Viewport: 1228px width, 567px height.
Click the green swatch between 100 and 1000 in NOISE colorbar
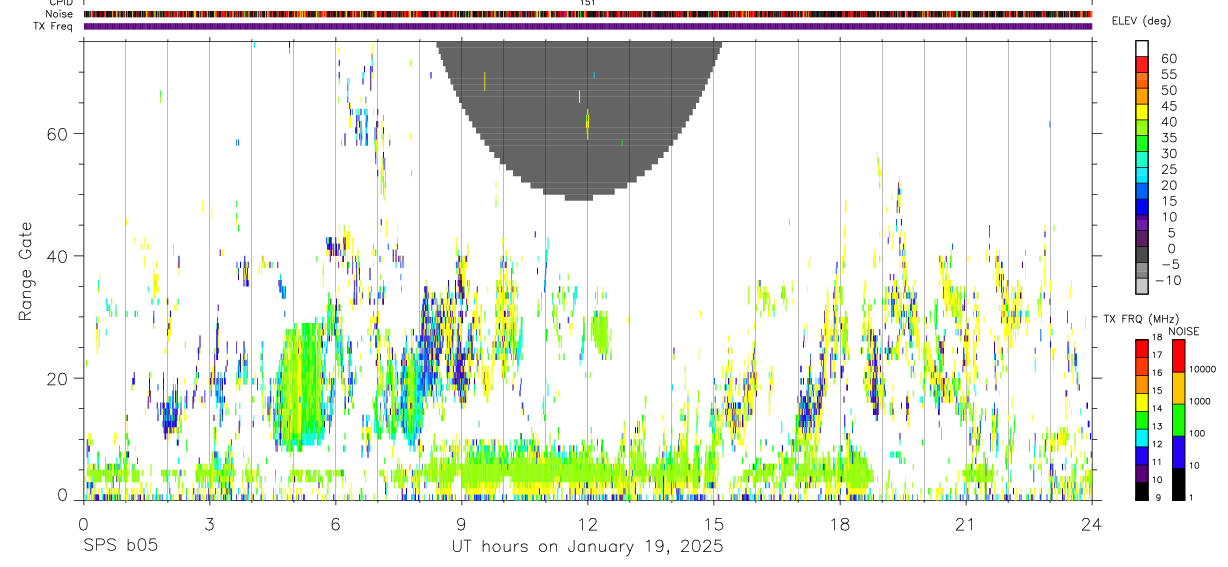pos(1178,420)
